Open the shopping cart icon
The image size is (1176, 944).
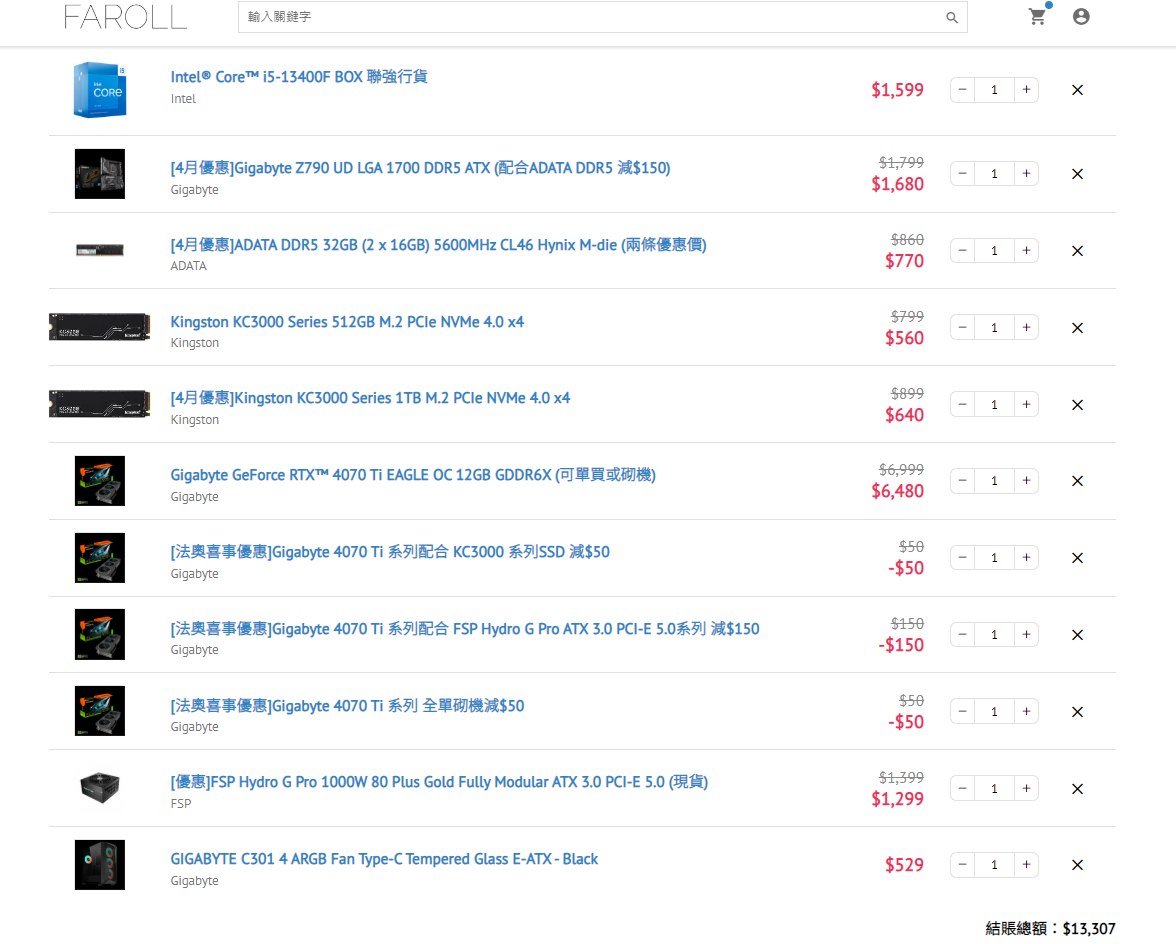coord(1037,17)
